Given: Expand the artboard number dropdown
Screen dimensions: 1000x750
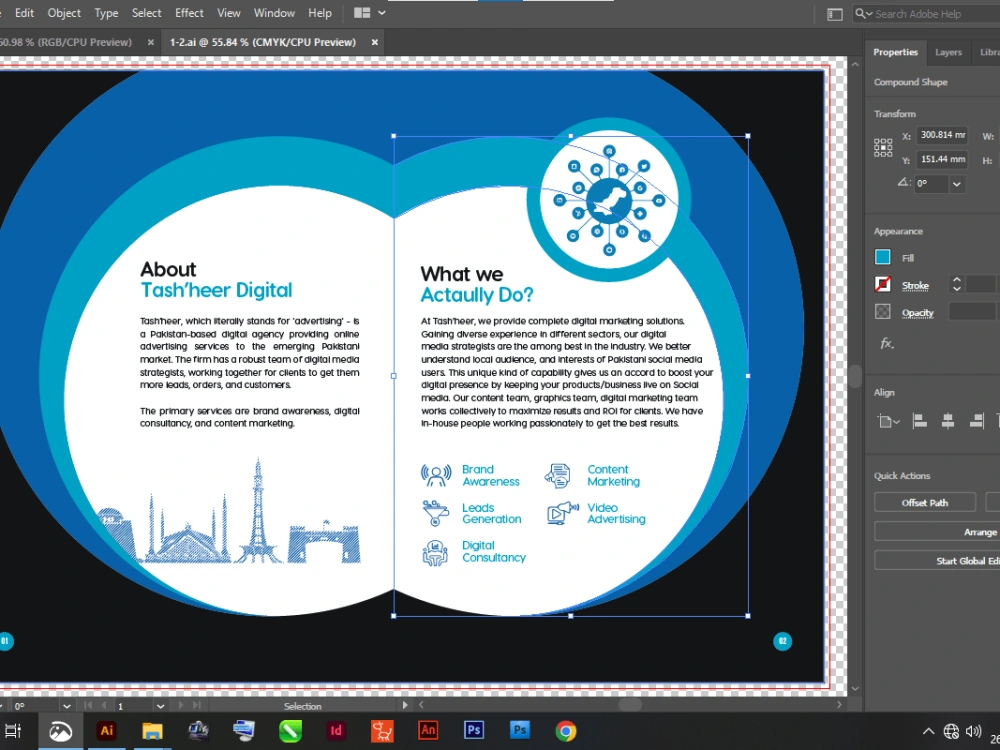Looking at the screenshot, I should [x=160, y=706].
